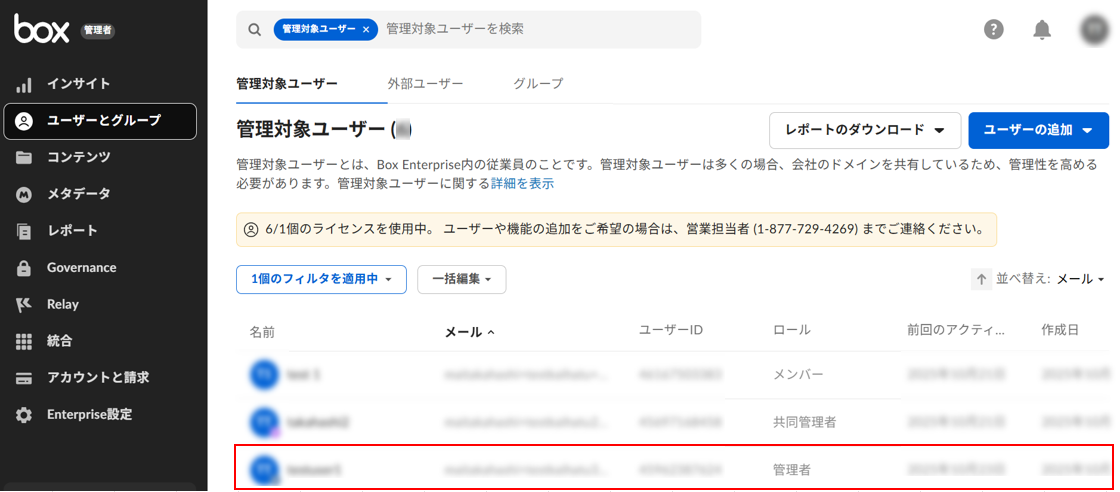The height and width of the screenshot is (492, 1120).
Task: Open Enterprise設定 settings
Action: [x=89, y=414]
